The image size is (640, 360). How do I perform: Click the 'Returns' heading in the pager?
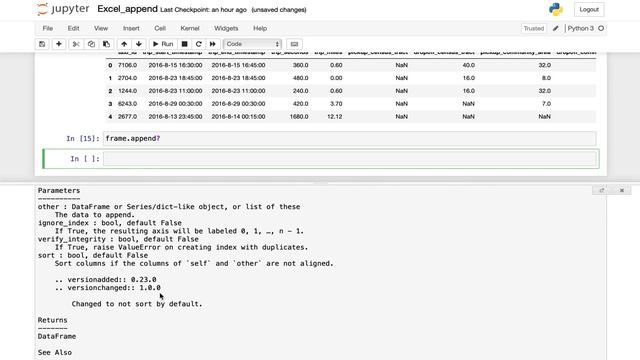53,320
